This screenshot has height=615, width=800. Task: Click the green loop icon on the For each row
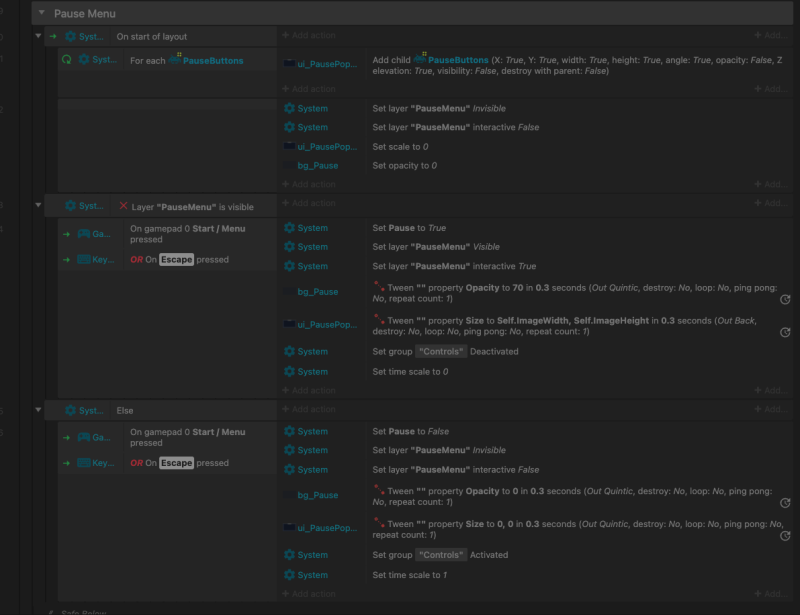66,59
